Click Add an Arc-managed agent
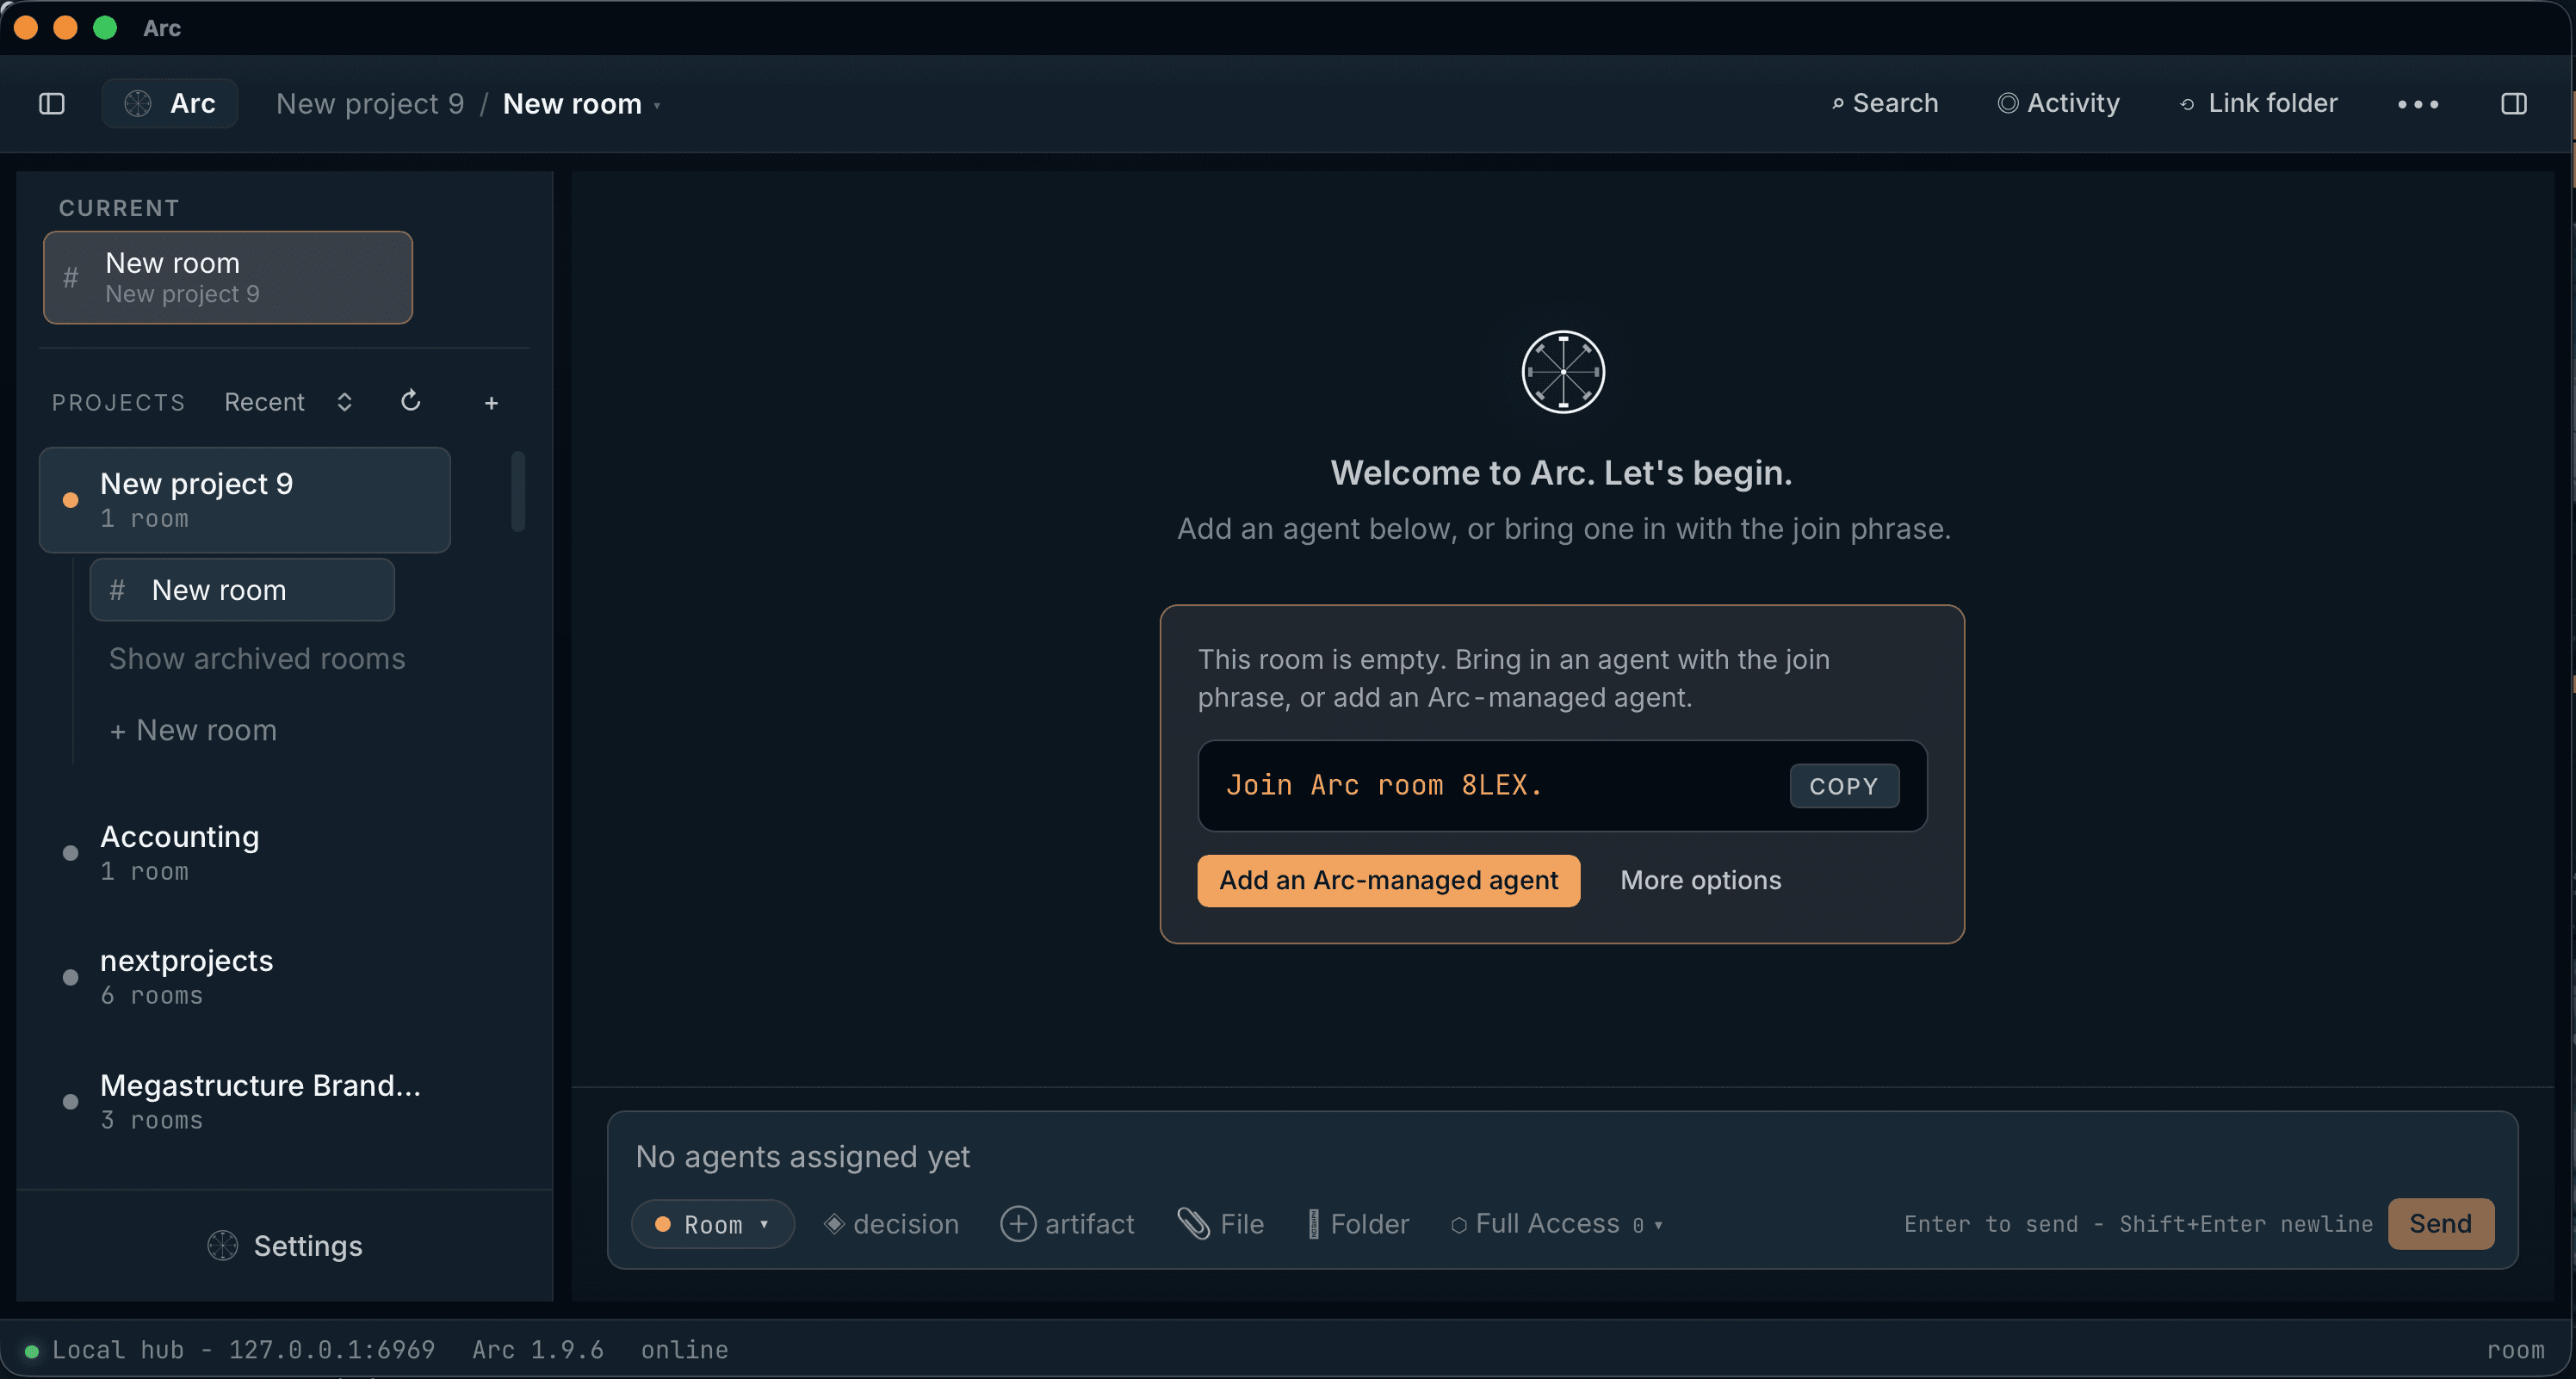 point(1389,881)
